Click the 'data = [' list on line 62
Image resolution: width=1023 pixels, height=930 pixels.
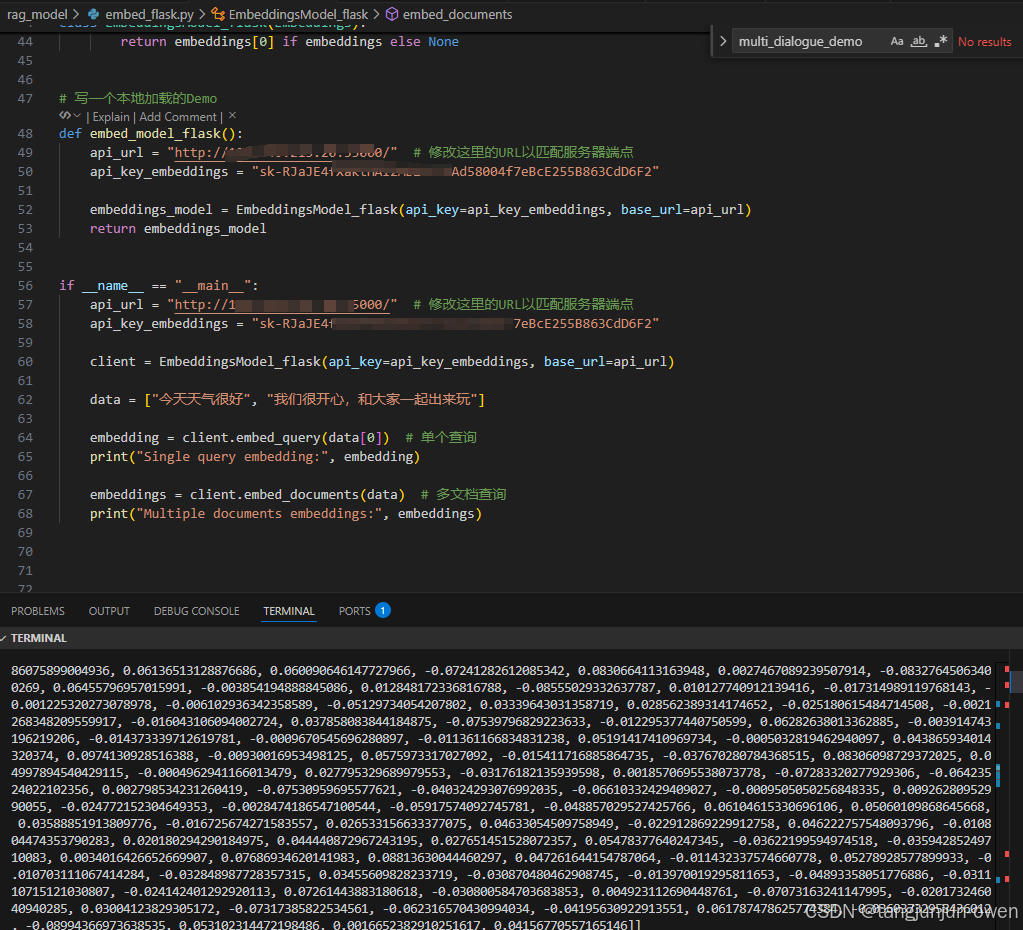click(x=287, y=399)
